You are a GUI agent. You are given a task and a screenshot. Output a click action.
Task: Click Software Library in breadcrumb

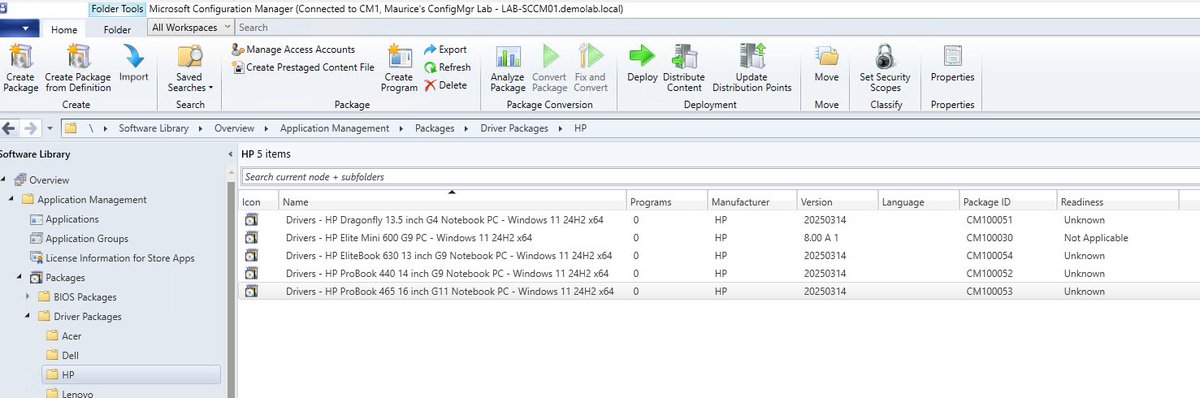(x=154, y=128)
